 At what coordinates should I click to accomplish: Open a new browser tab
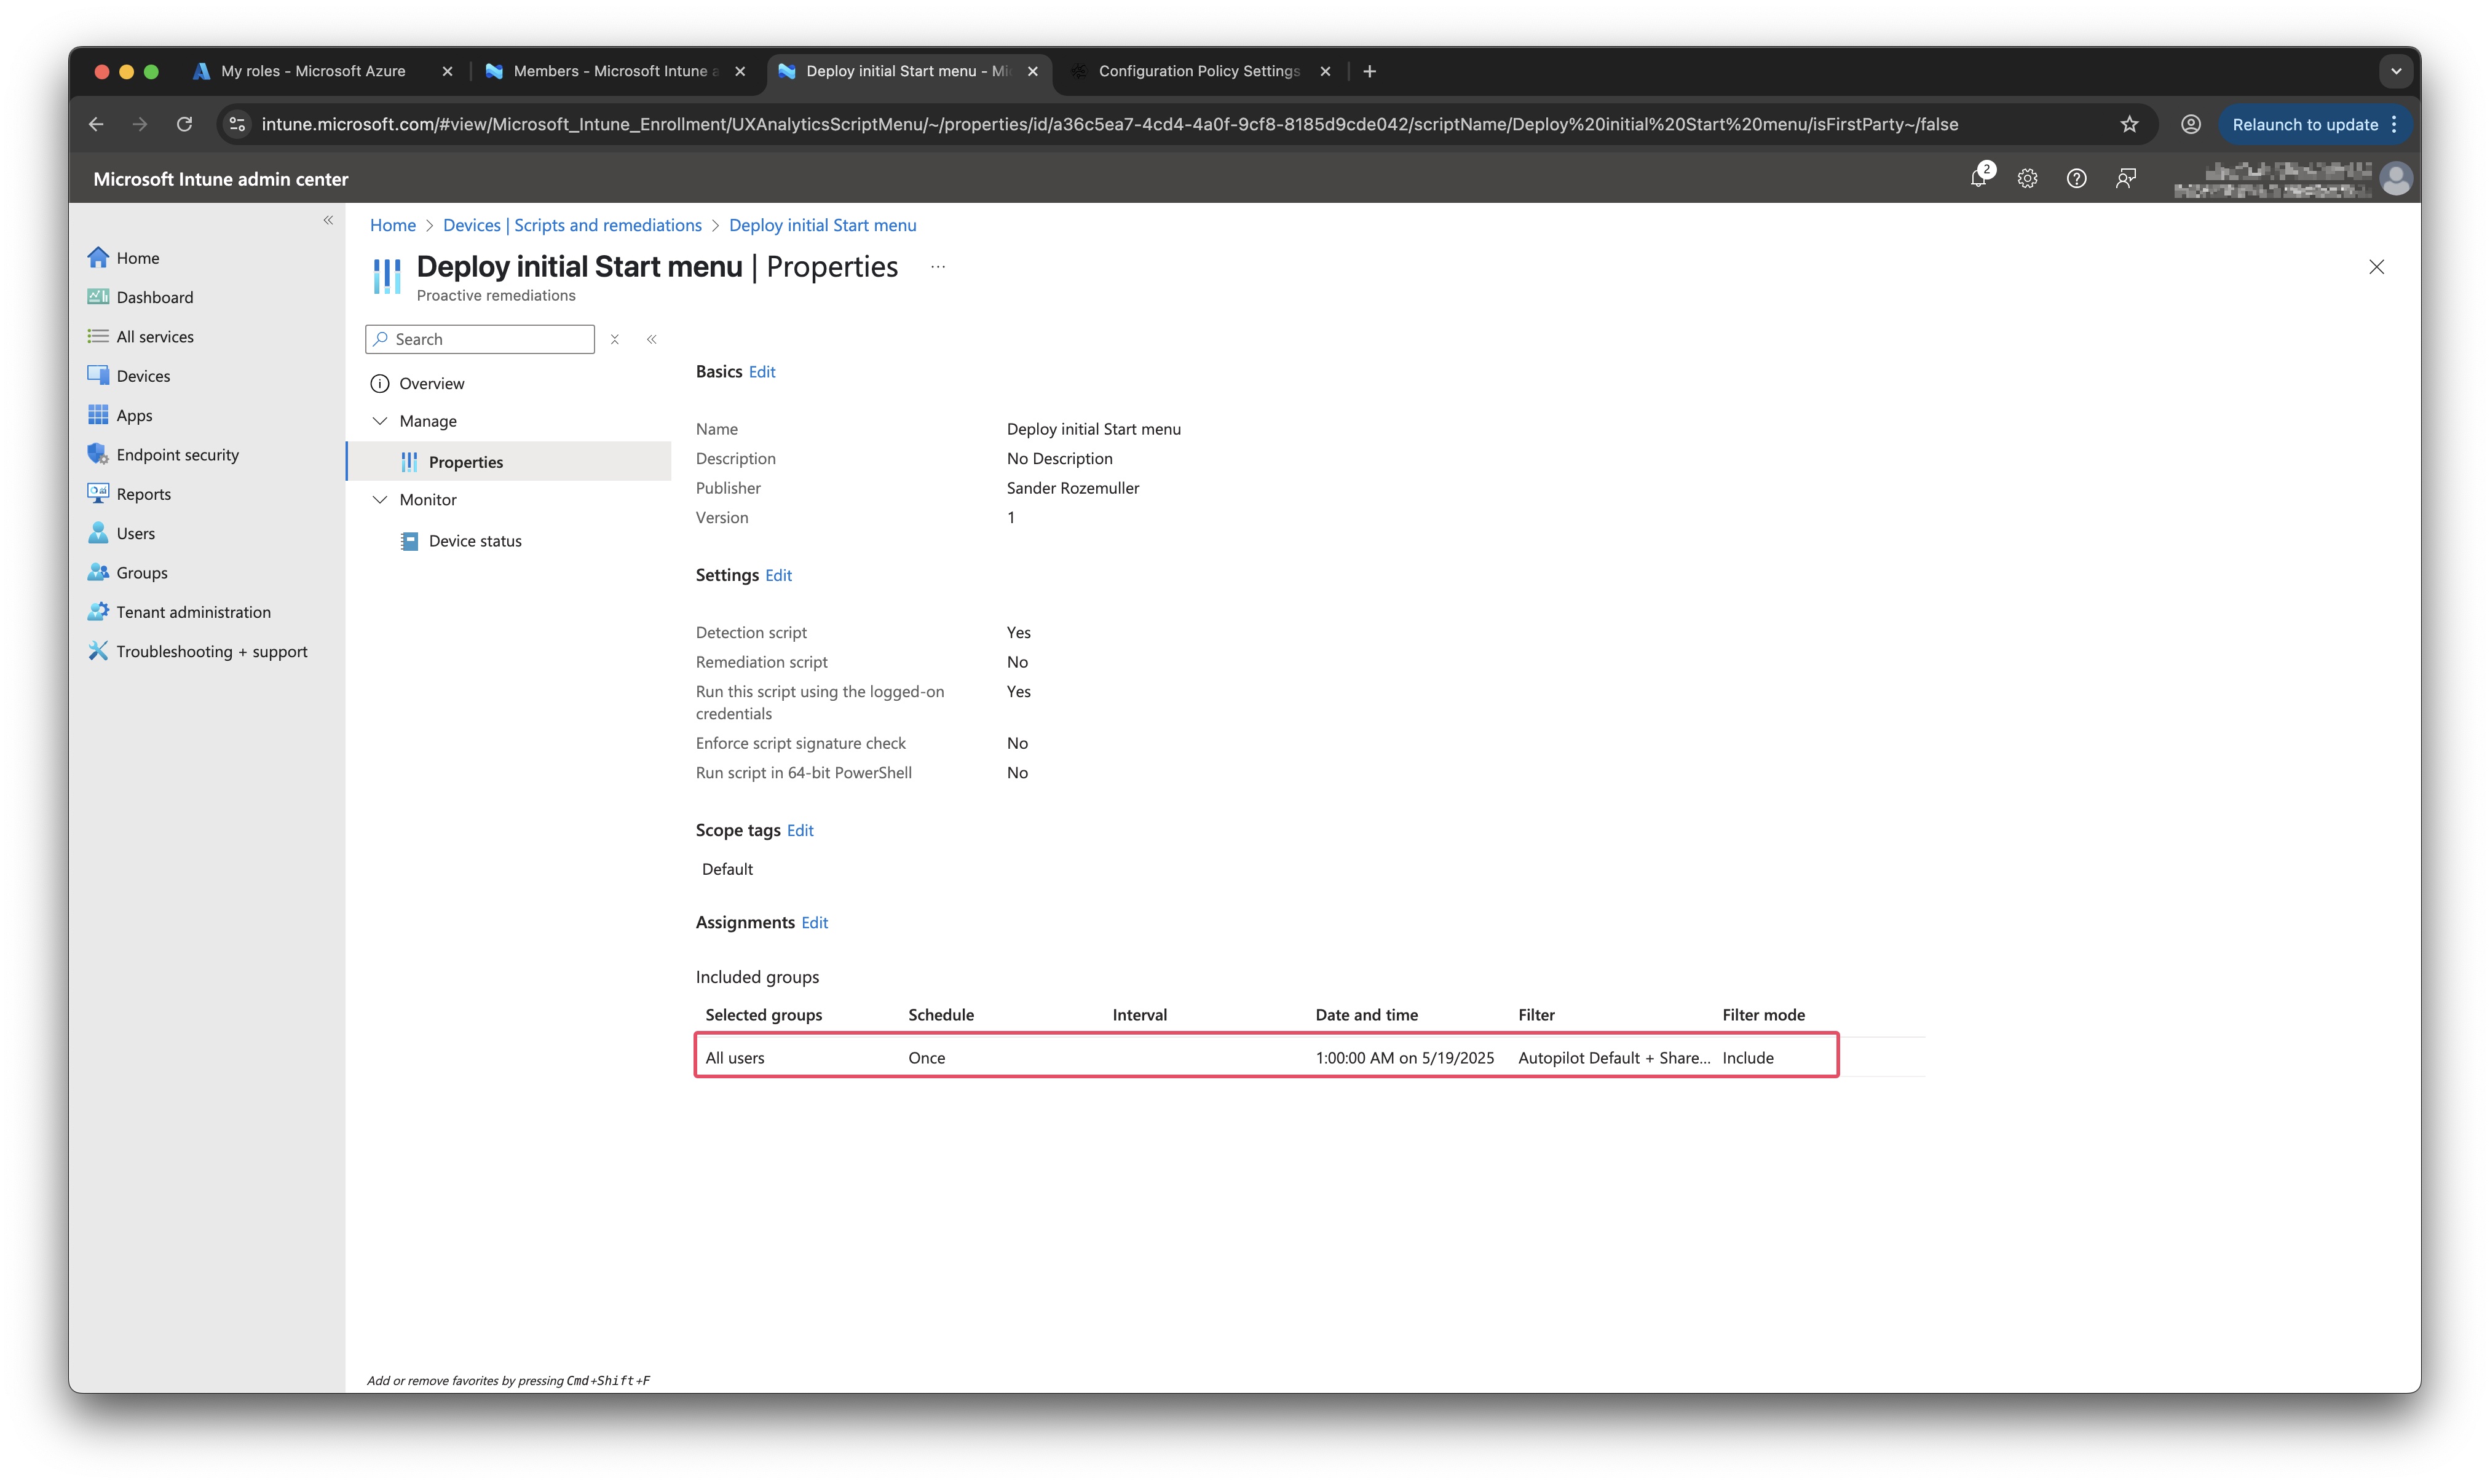(x=1369, y=71)
